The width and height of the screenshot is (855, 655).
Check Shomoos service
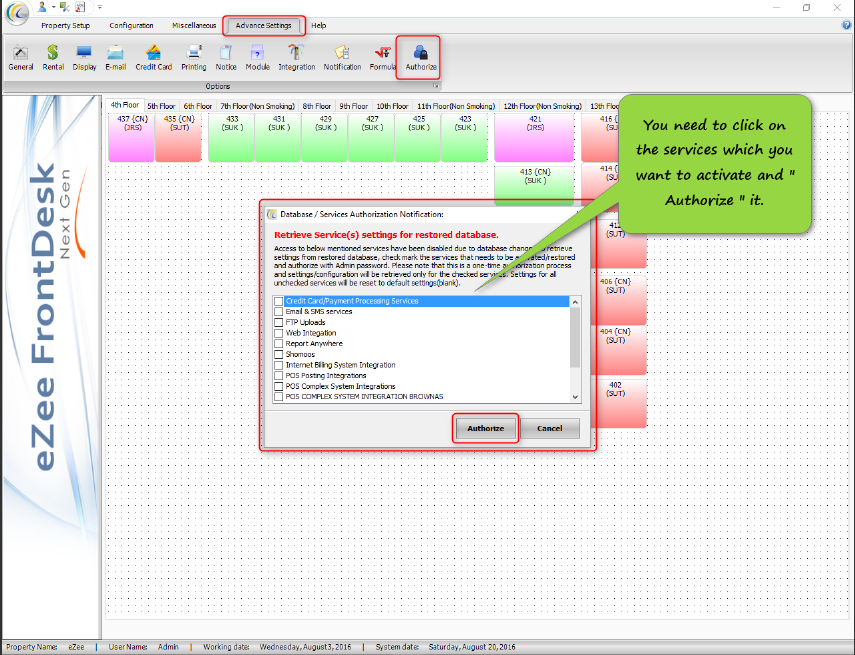279,354
